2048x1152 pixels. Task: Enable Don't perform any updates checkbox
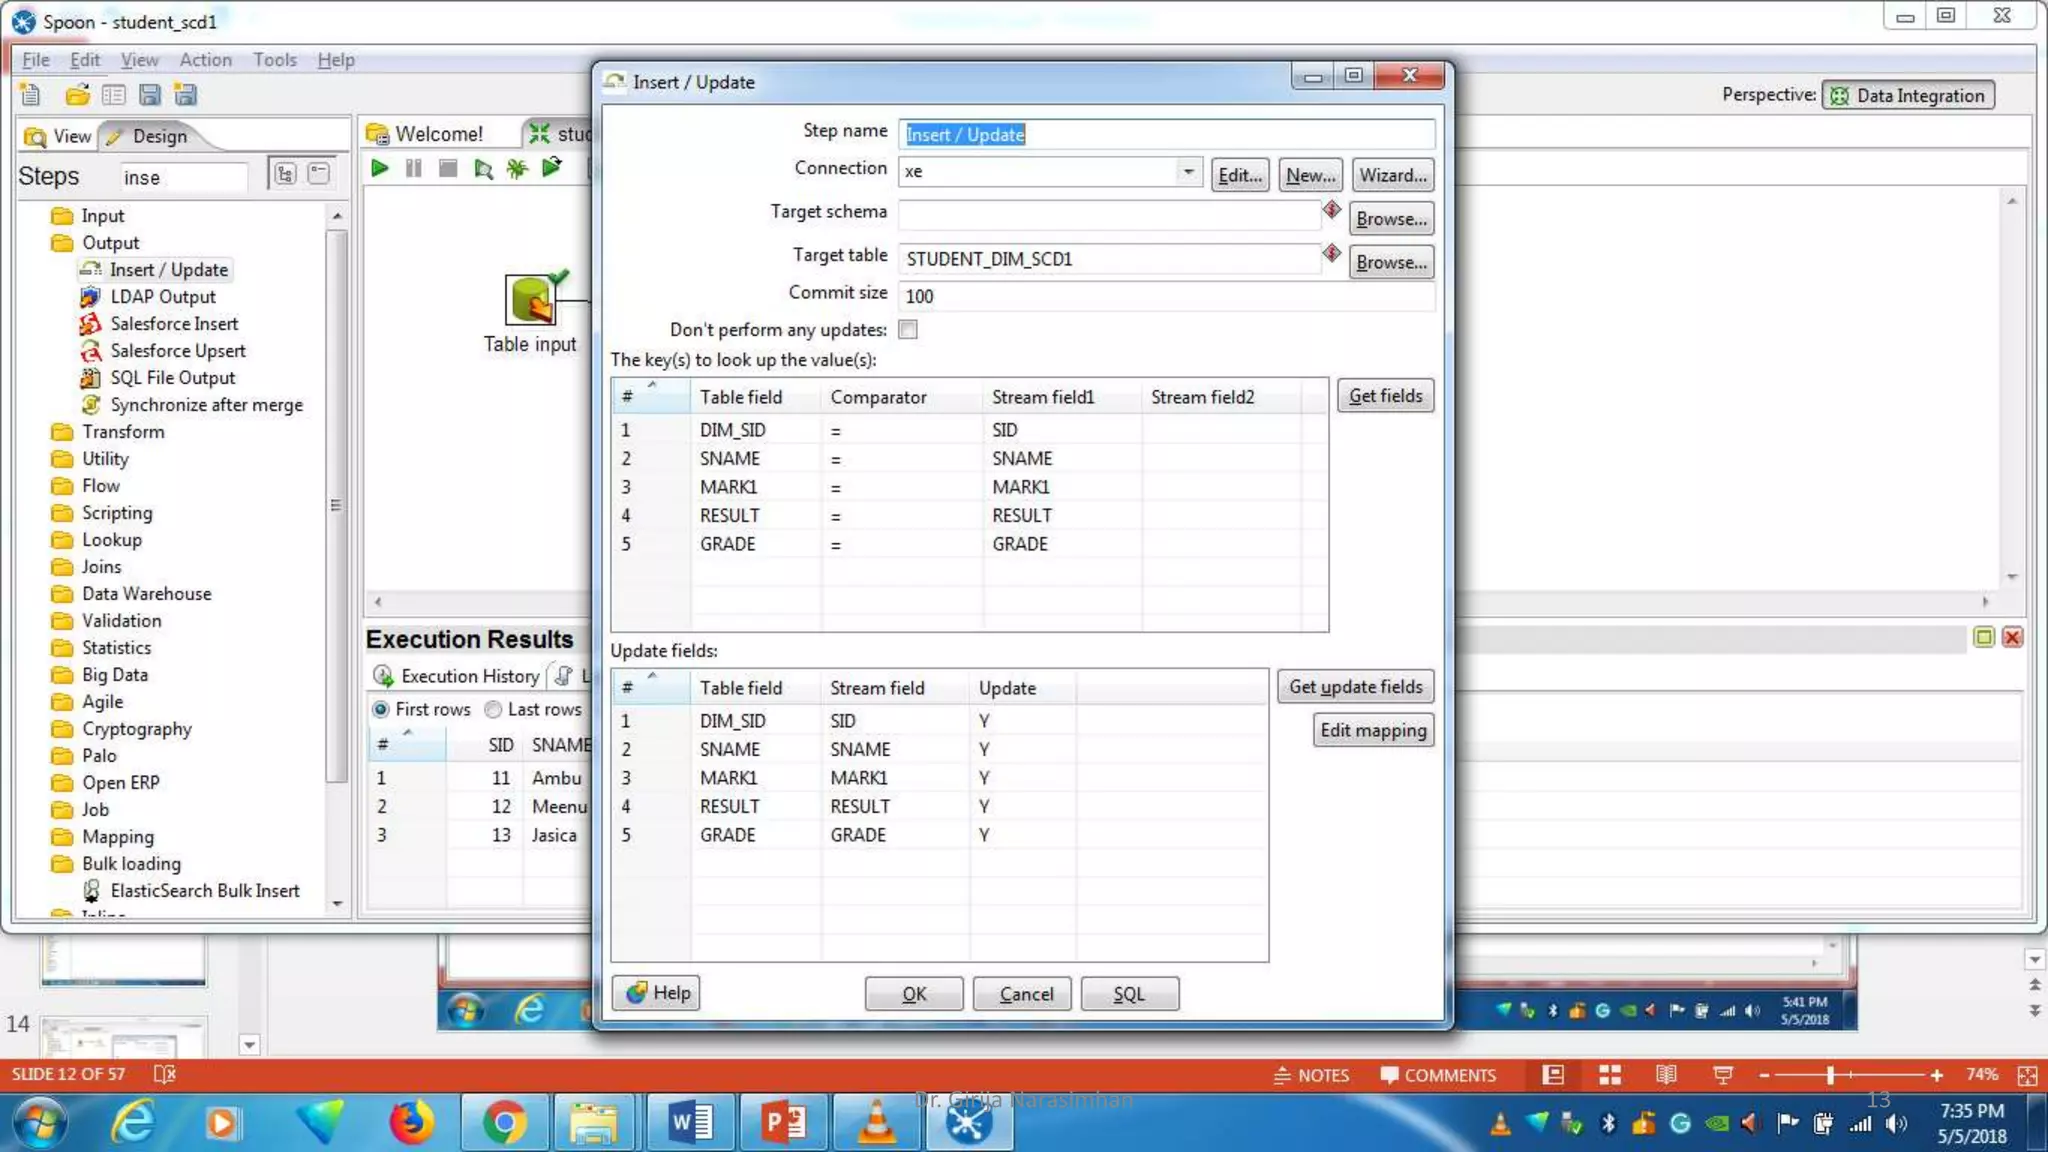pos(908,330)
